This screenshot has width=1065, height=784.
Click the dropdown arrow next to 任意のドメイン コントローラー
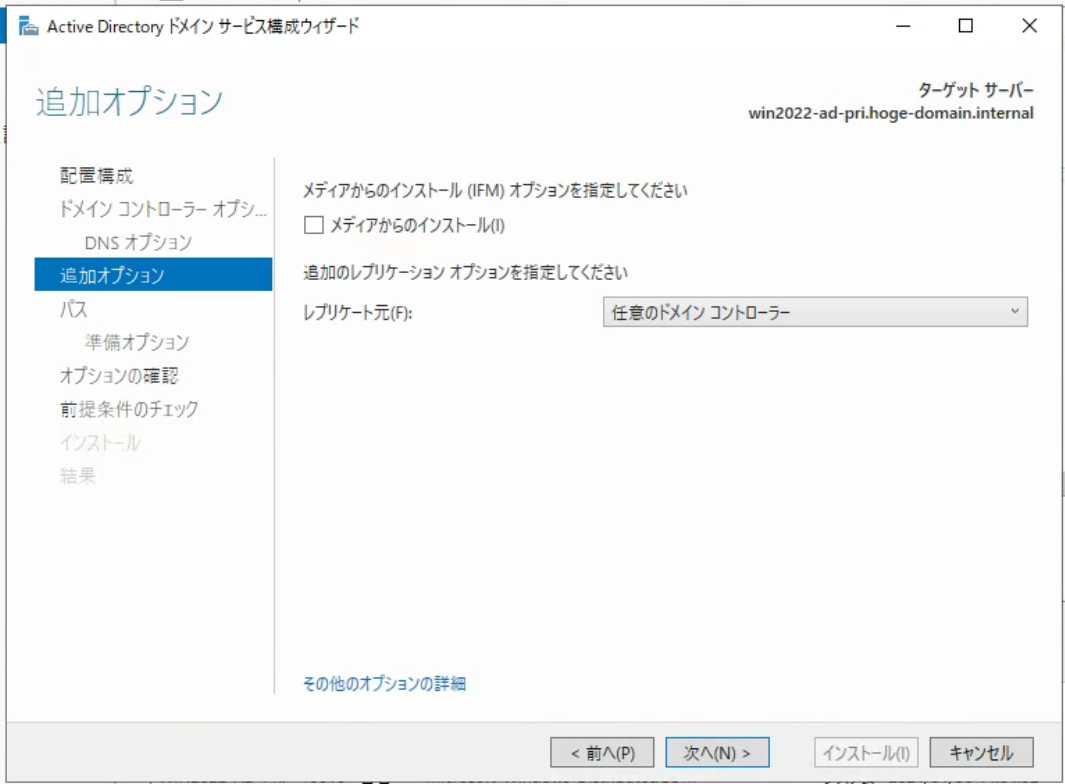click(x=1016, y=310)
